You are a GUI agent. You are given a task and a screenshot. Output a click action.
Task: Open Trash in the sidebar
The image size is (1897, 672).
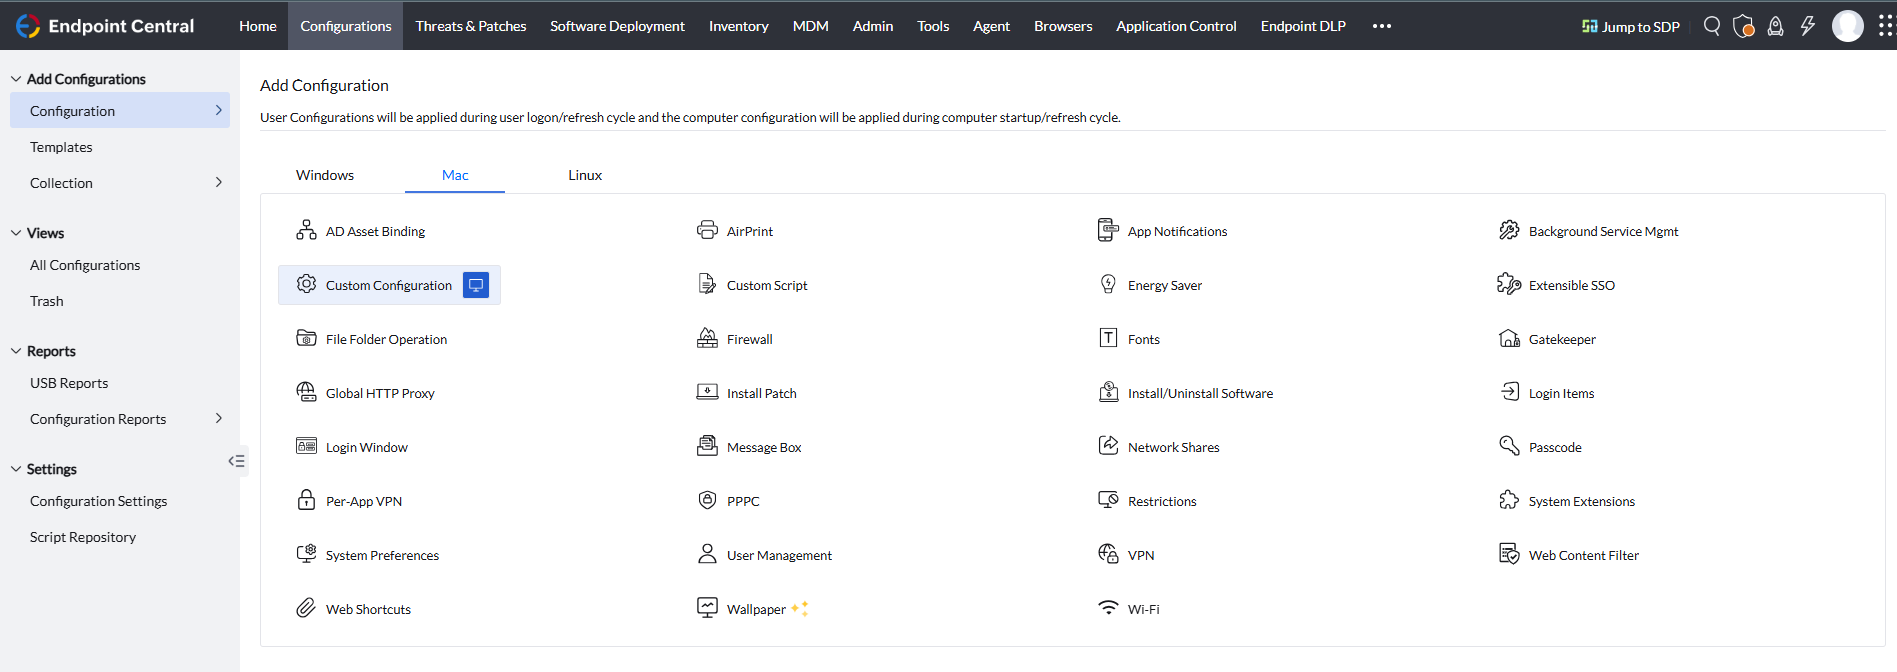pyautogui.click(x=47, y=301)
